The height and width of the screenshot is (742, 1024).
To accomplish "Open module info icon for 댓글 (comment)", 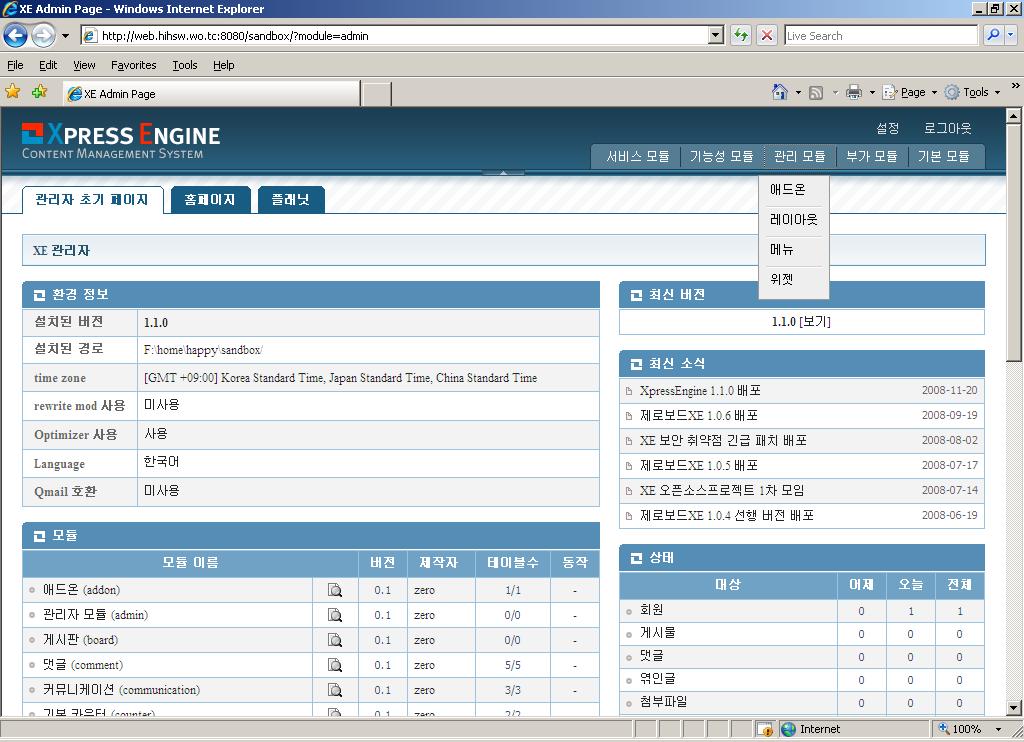I will point(335,665).
